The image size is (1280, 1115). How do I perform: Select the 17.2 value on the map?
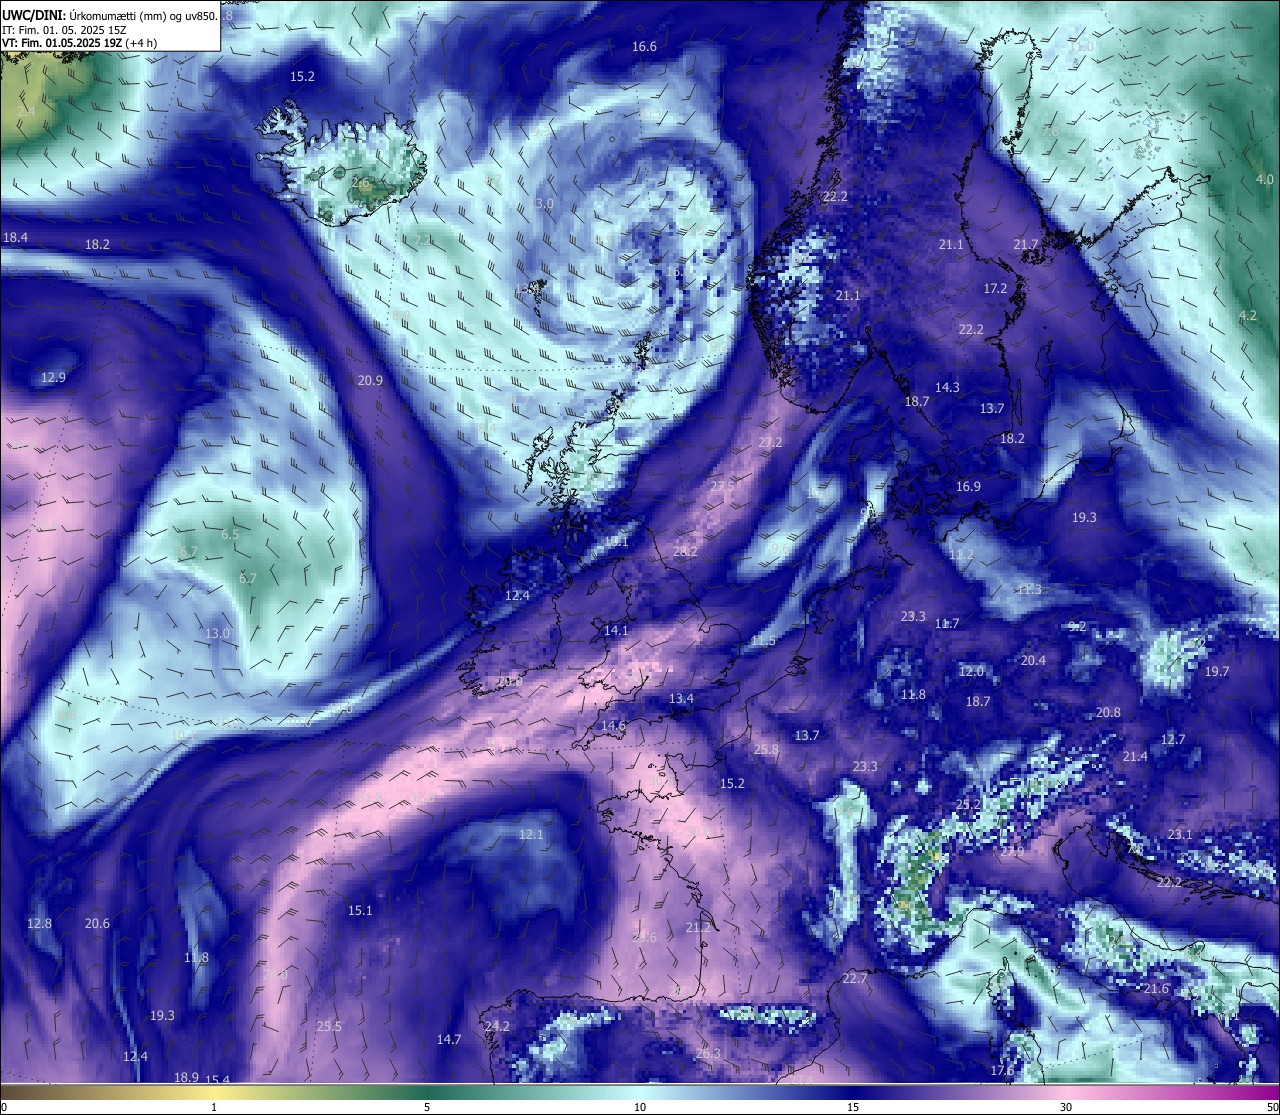[x=995, y=289]
